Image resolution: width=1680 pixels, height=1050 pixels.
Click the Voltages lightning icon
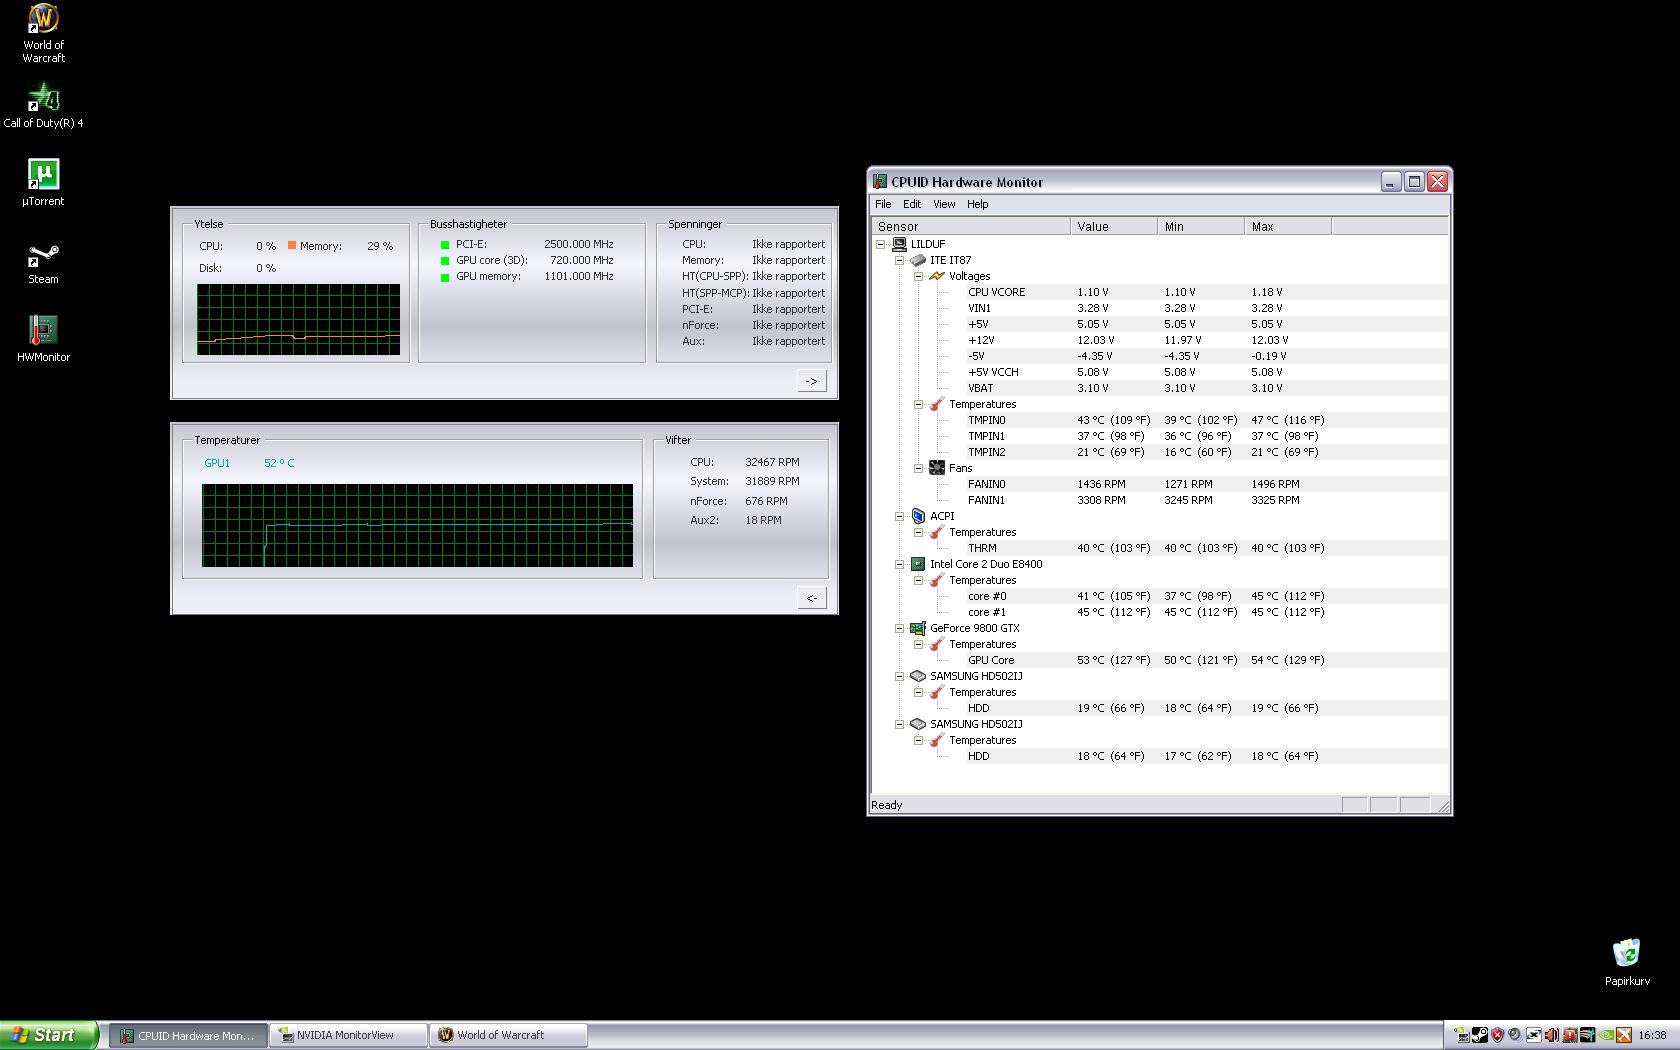(x=937, y=276)
